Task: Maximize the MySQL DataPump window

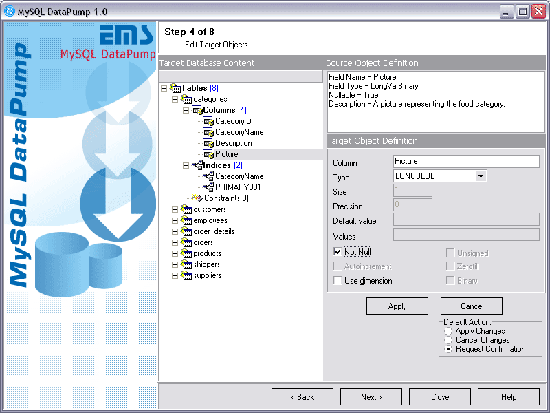Action: (x=523, y=12)
